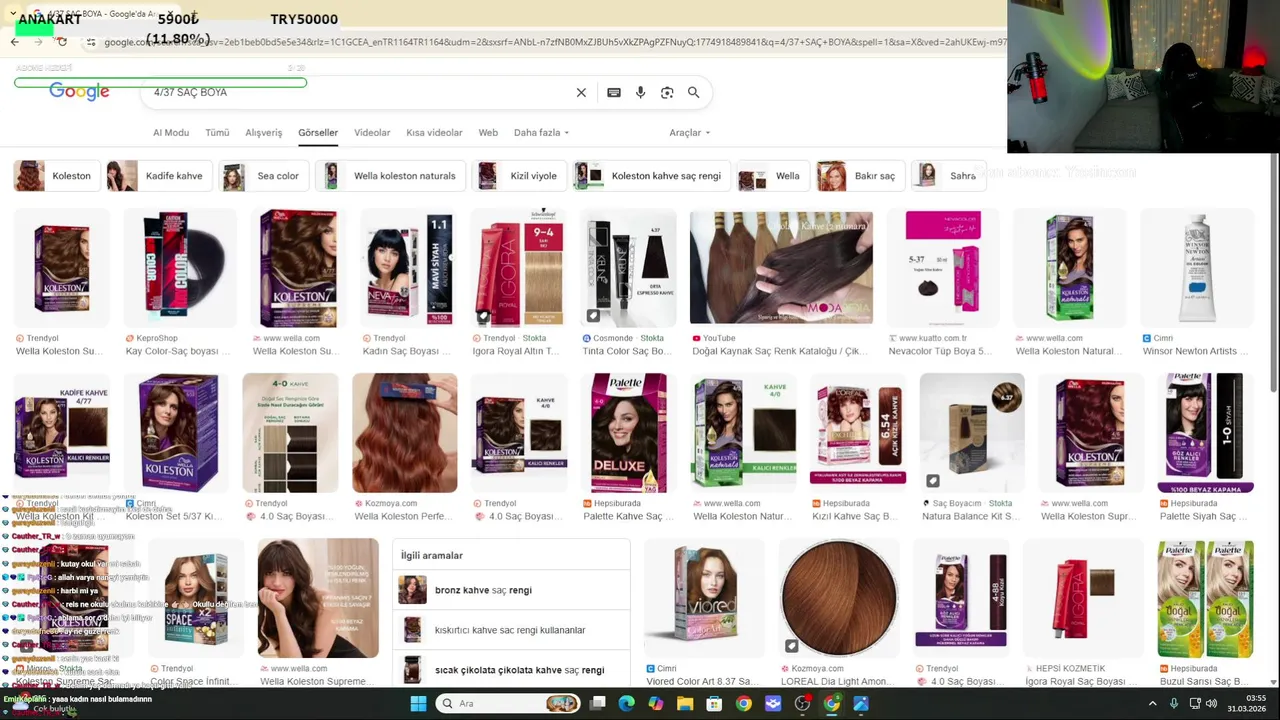This screenshot has height=720, width=1280.
Task: Search by image with the Lens camera icon
Action: point(667,92)
